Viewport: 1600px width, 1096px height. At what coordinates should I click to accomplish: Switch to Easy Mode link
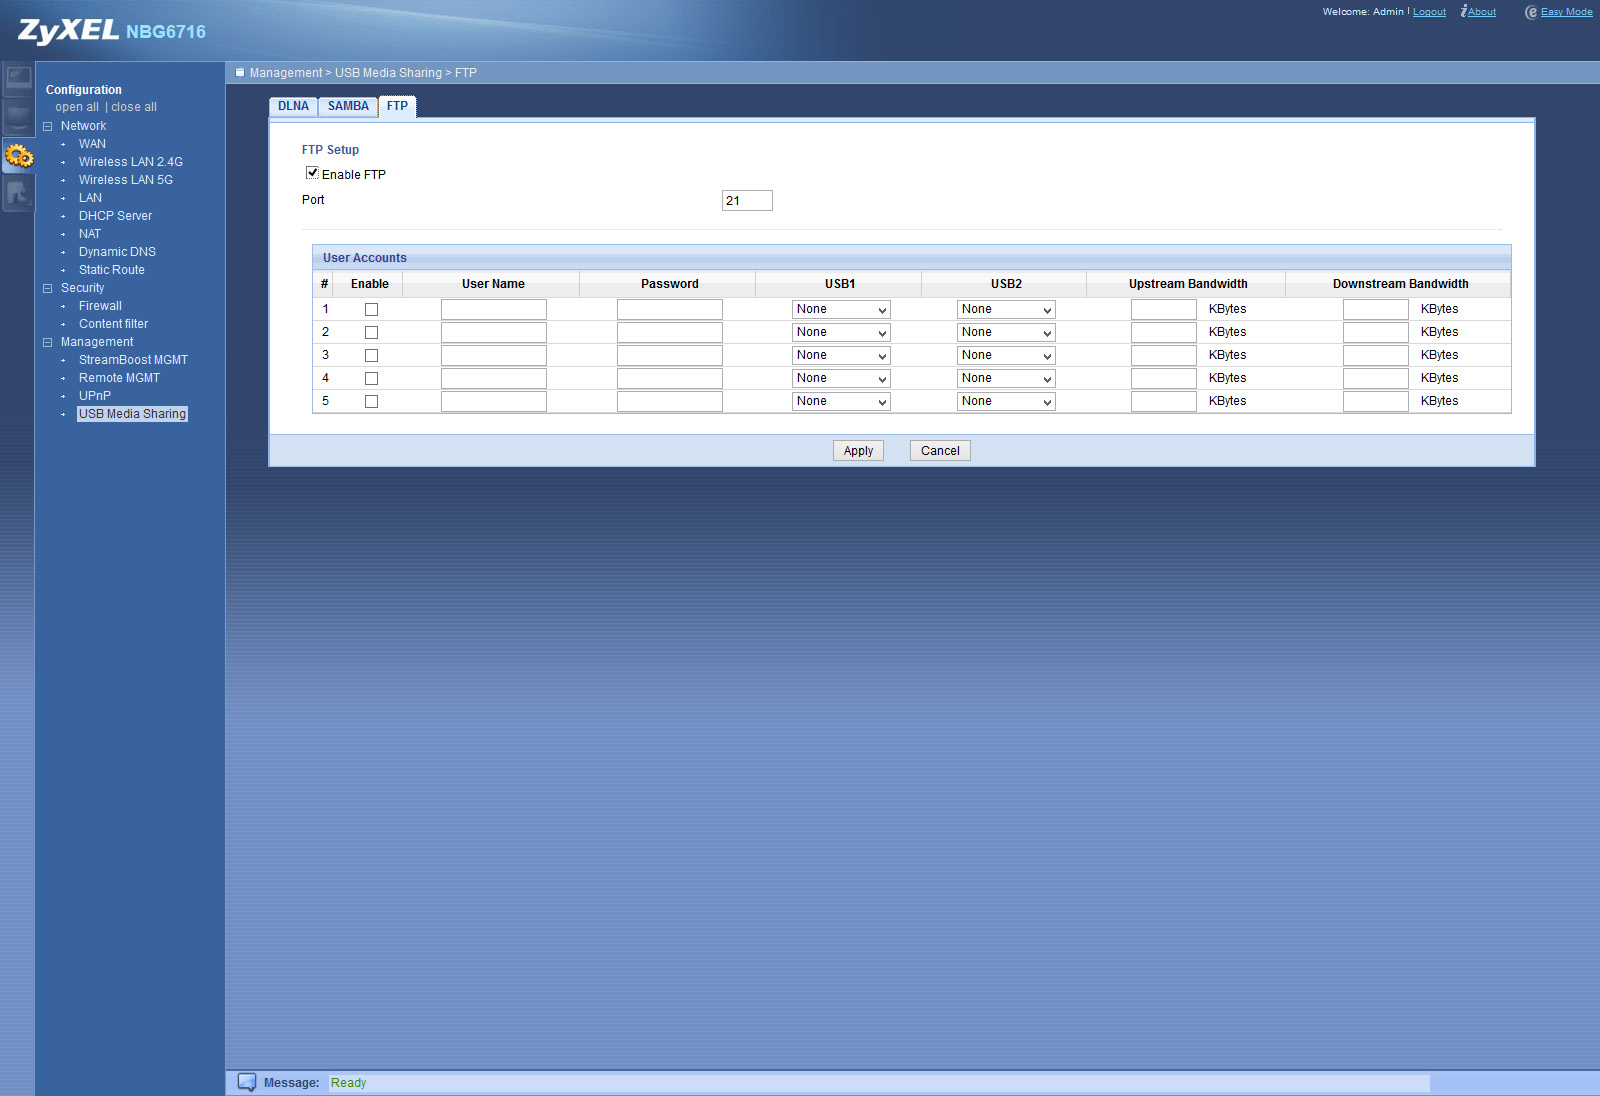1566,12
